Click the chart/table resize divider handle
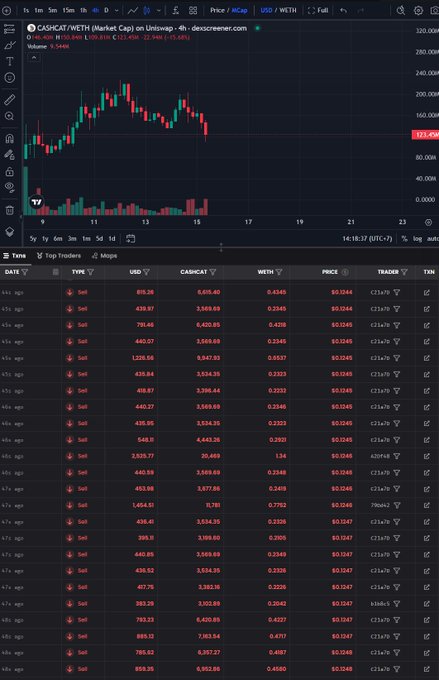Image resolution: width=439 pixels, height=680 pixels. click(221, 247)
